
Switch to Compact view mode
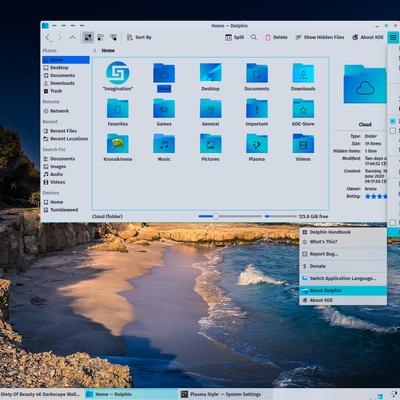click(100, 37)
